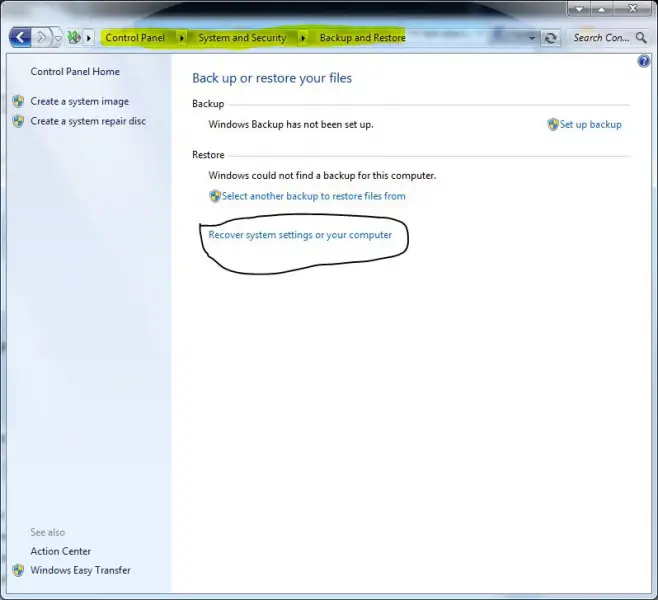The width and height of the screenshot is (658, 600).
Task: Click the Control Panel icon in address bar
Action: coord(74,38)
